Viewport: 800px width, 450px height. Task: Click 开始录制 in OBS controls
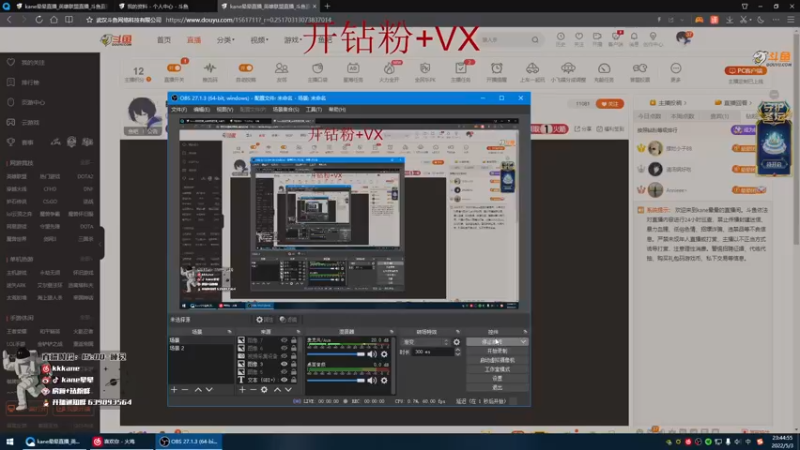pos(497,351)
